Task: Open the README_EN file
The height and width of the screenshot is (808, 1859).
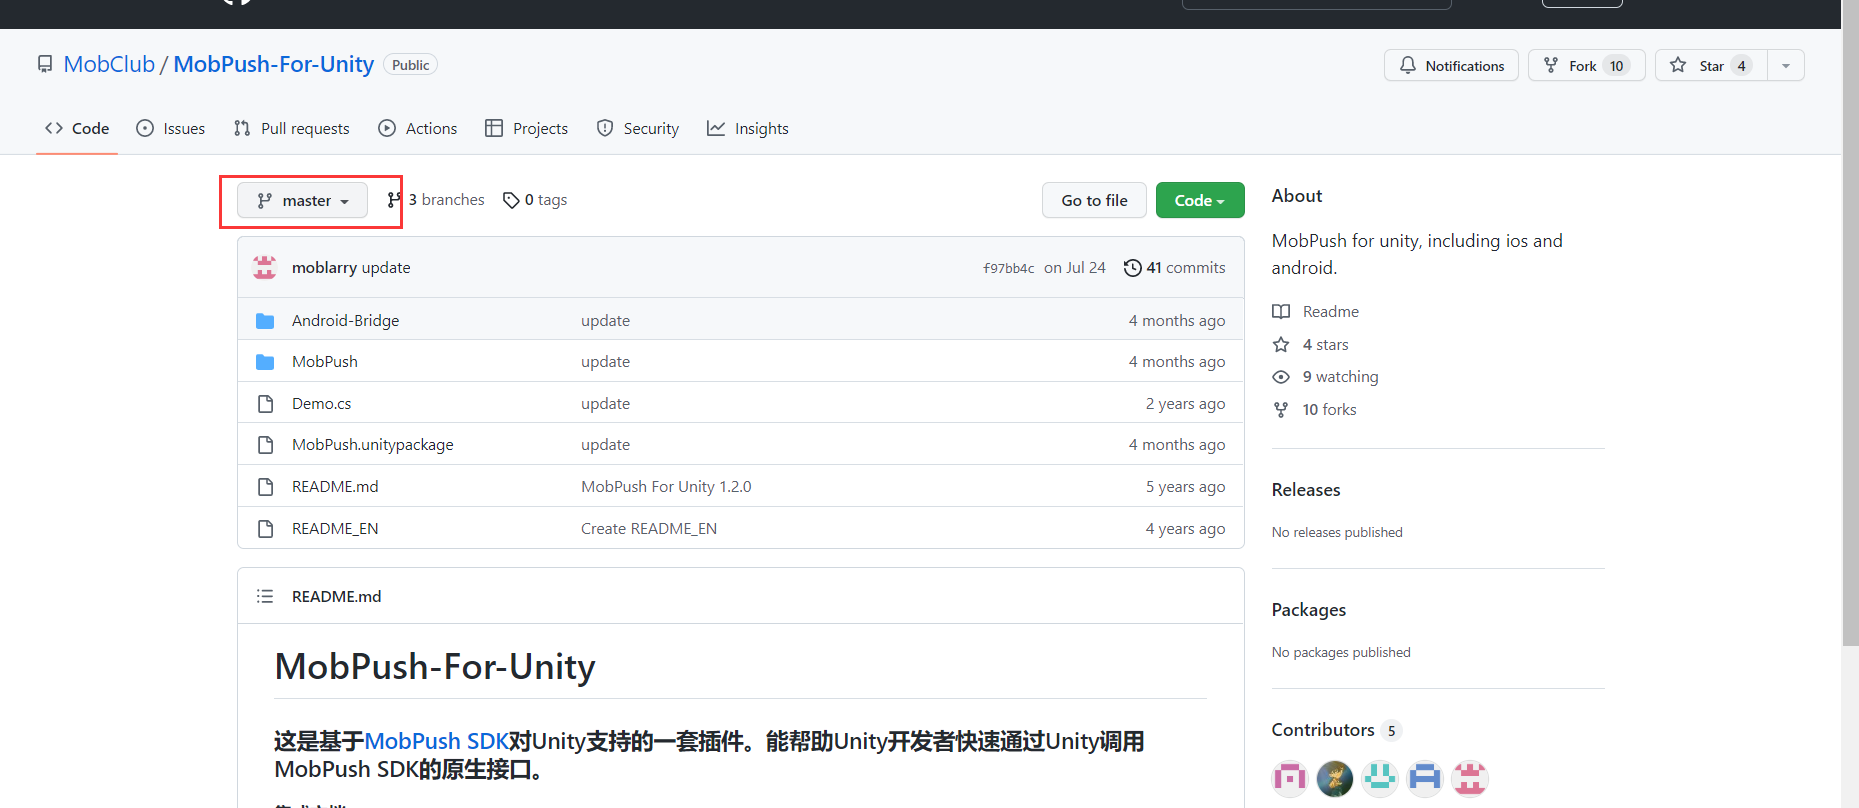Action: [335, 528]
